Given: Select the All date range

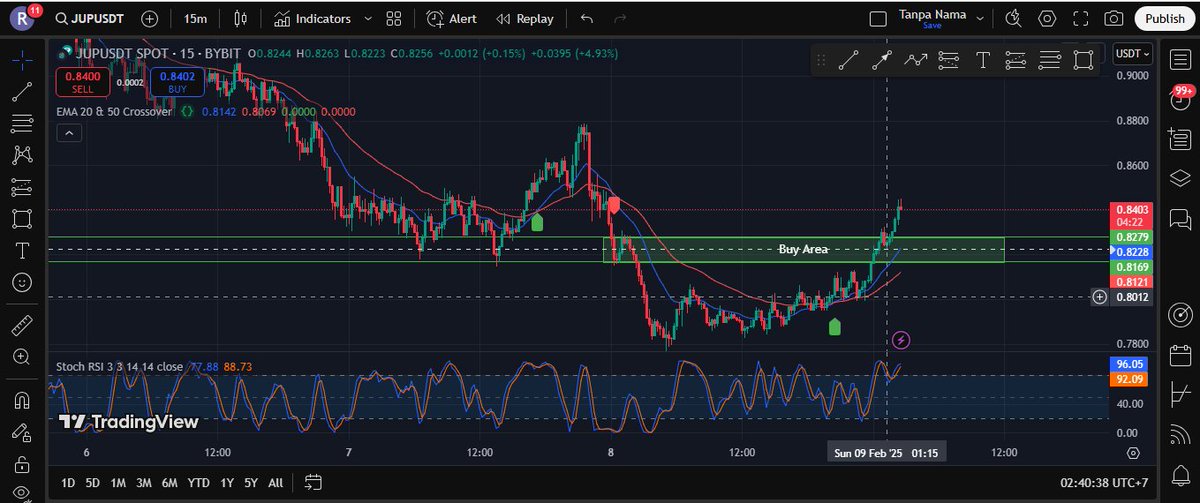Looking at the screenshot, I should [275, 482].
